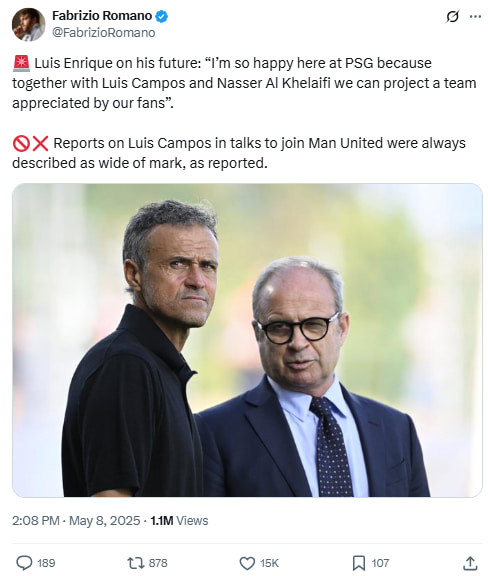Open the 2:08 PM May 8, 2025 timestamp
The width and height of the screenshot is (488, 576).
coord(76,521)
